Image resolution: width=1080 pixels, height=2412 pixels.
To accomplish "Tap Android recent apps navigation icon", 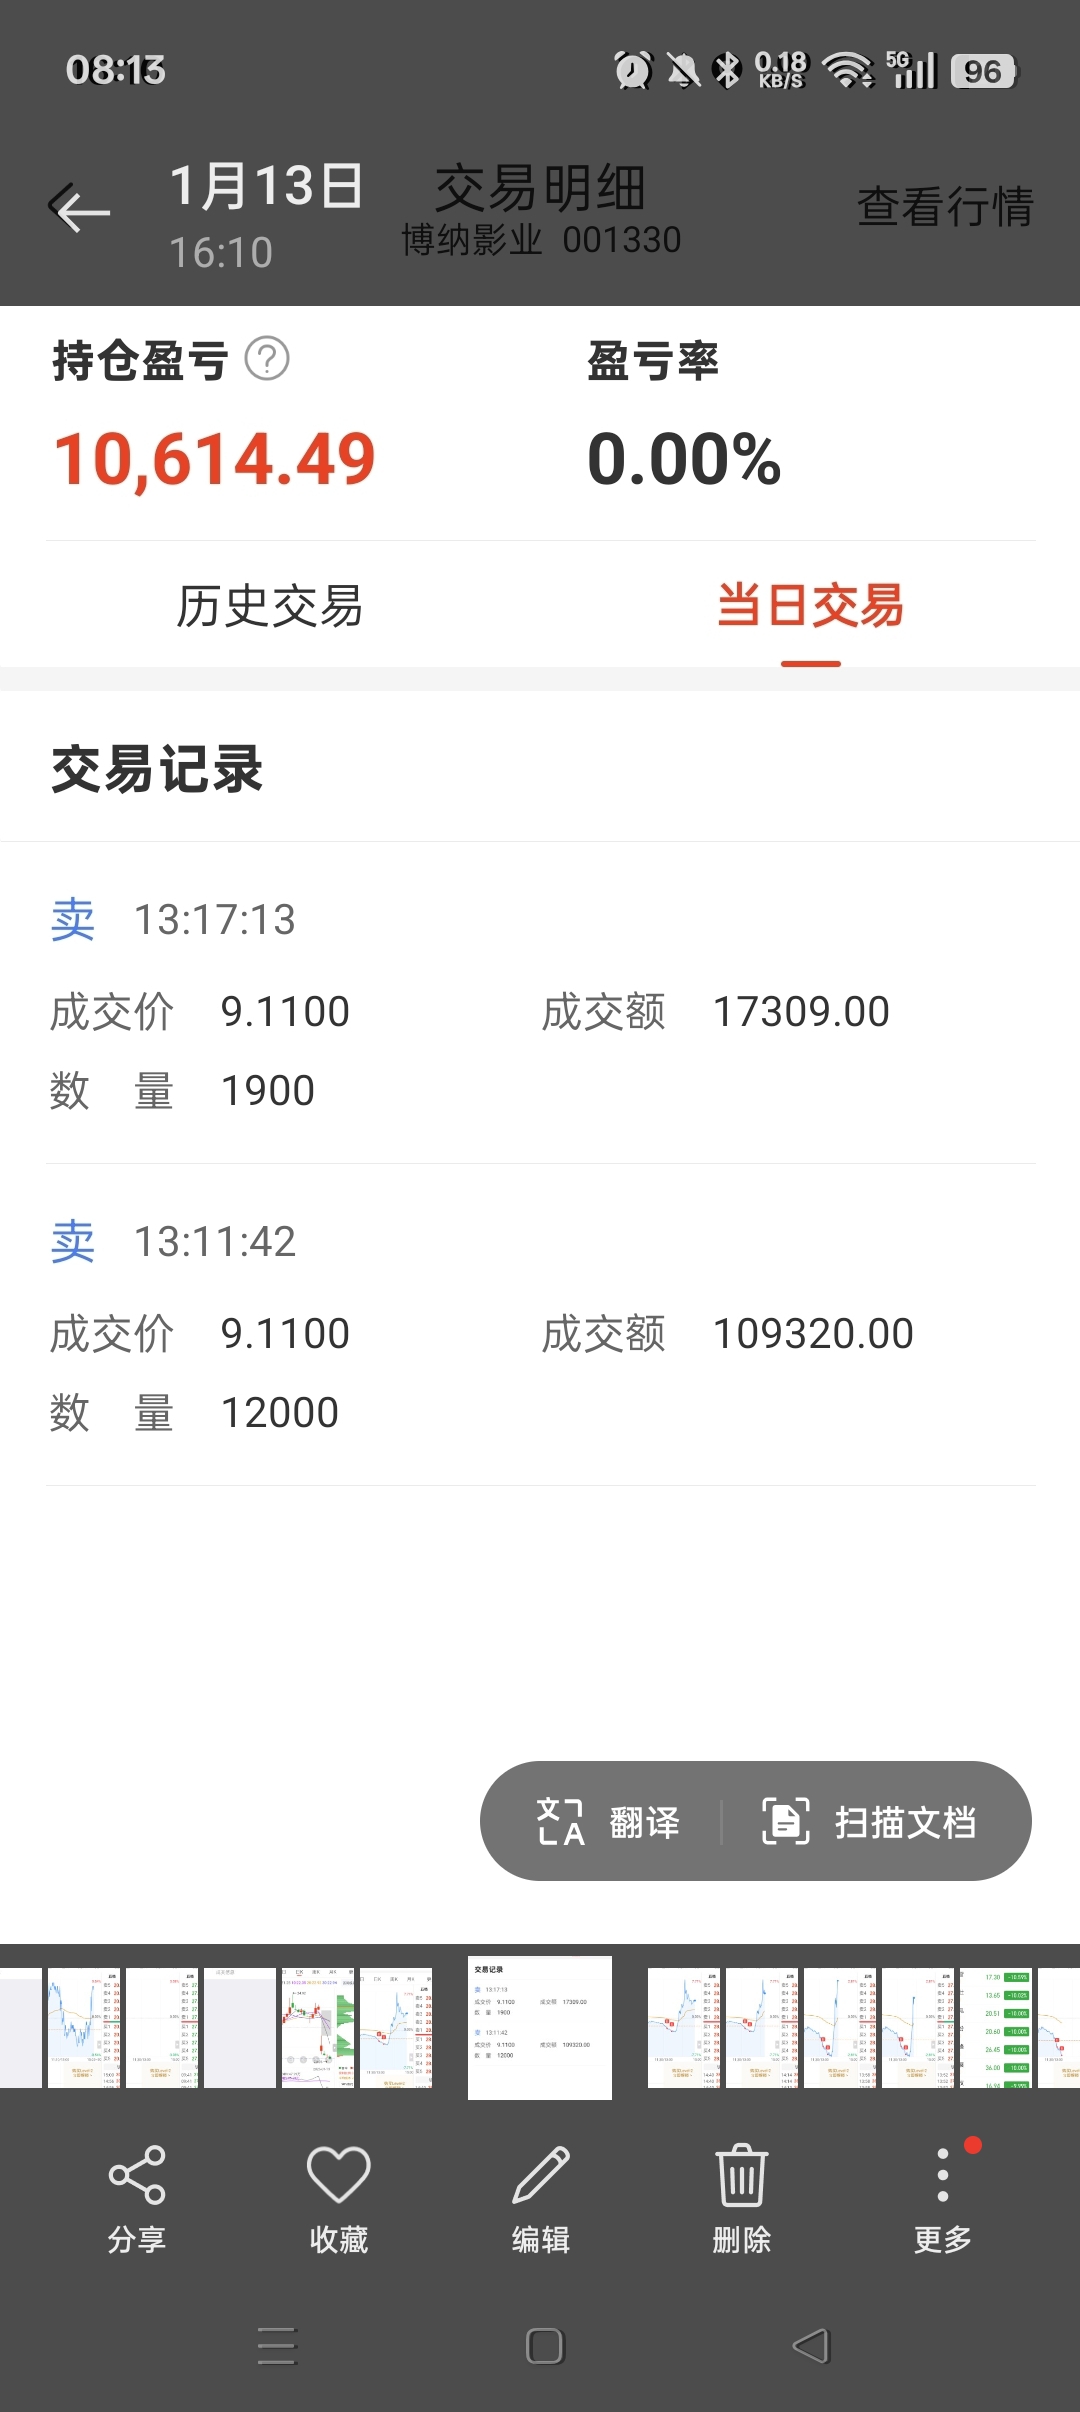I will pos(277,2346).
